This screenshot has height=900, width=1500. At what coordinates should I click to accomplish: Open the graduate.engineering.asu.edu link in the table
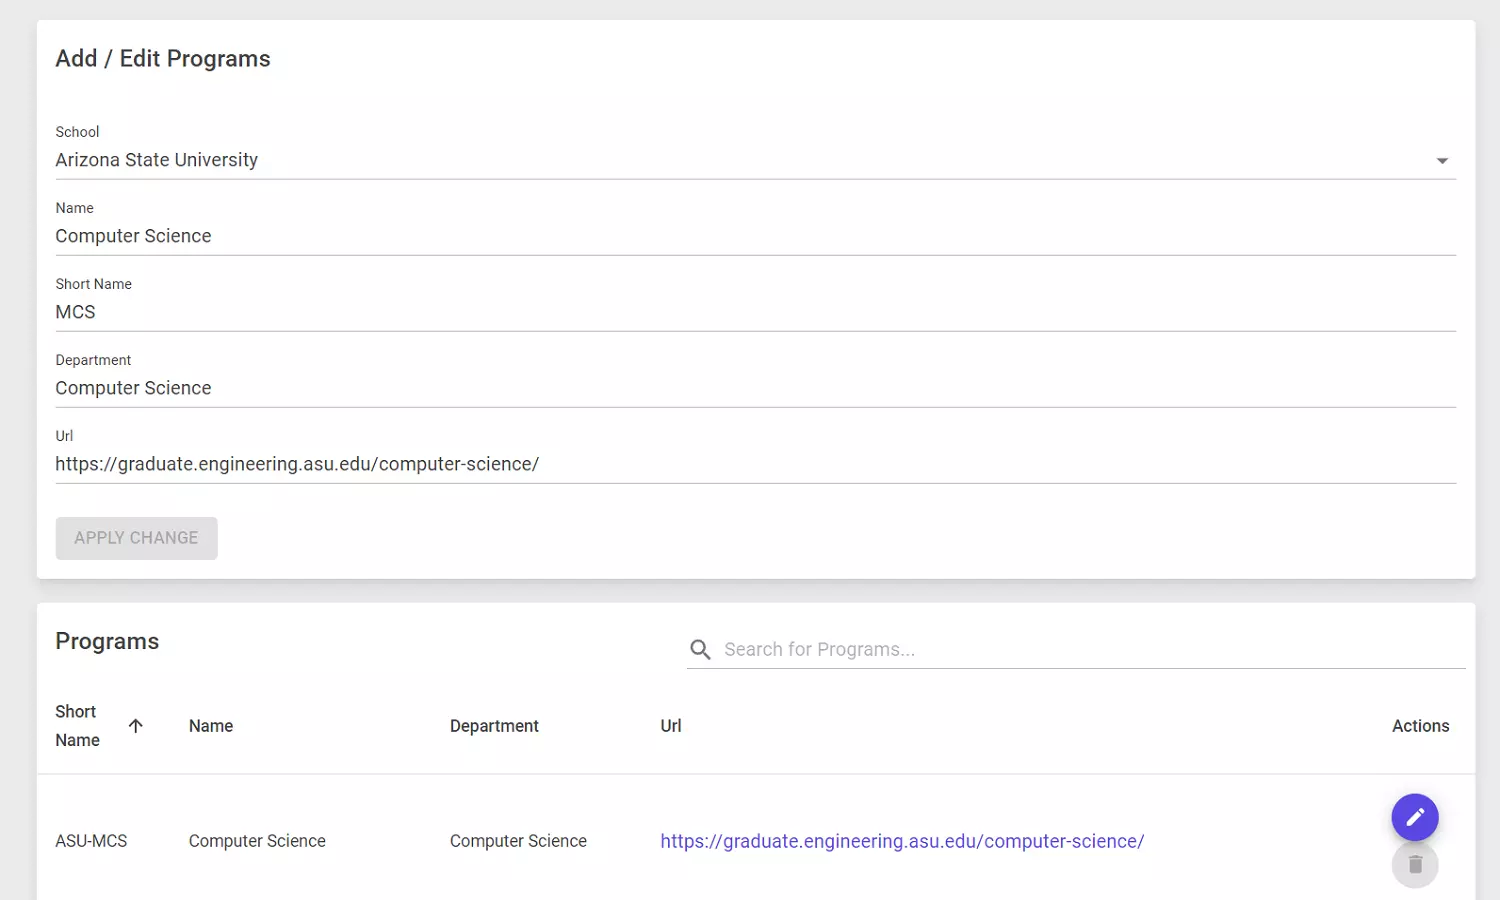pos(901,841)
